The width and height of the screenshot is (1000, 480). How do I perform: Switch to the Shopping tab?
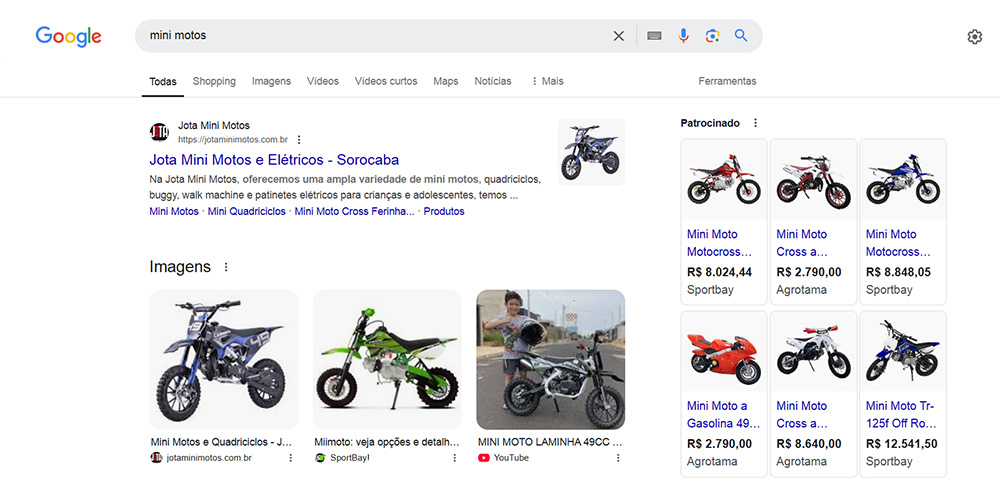214,82
